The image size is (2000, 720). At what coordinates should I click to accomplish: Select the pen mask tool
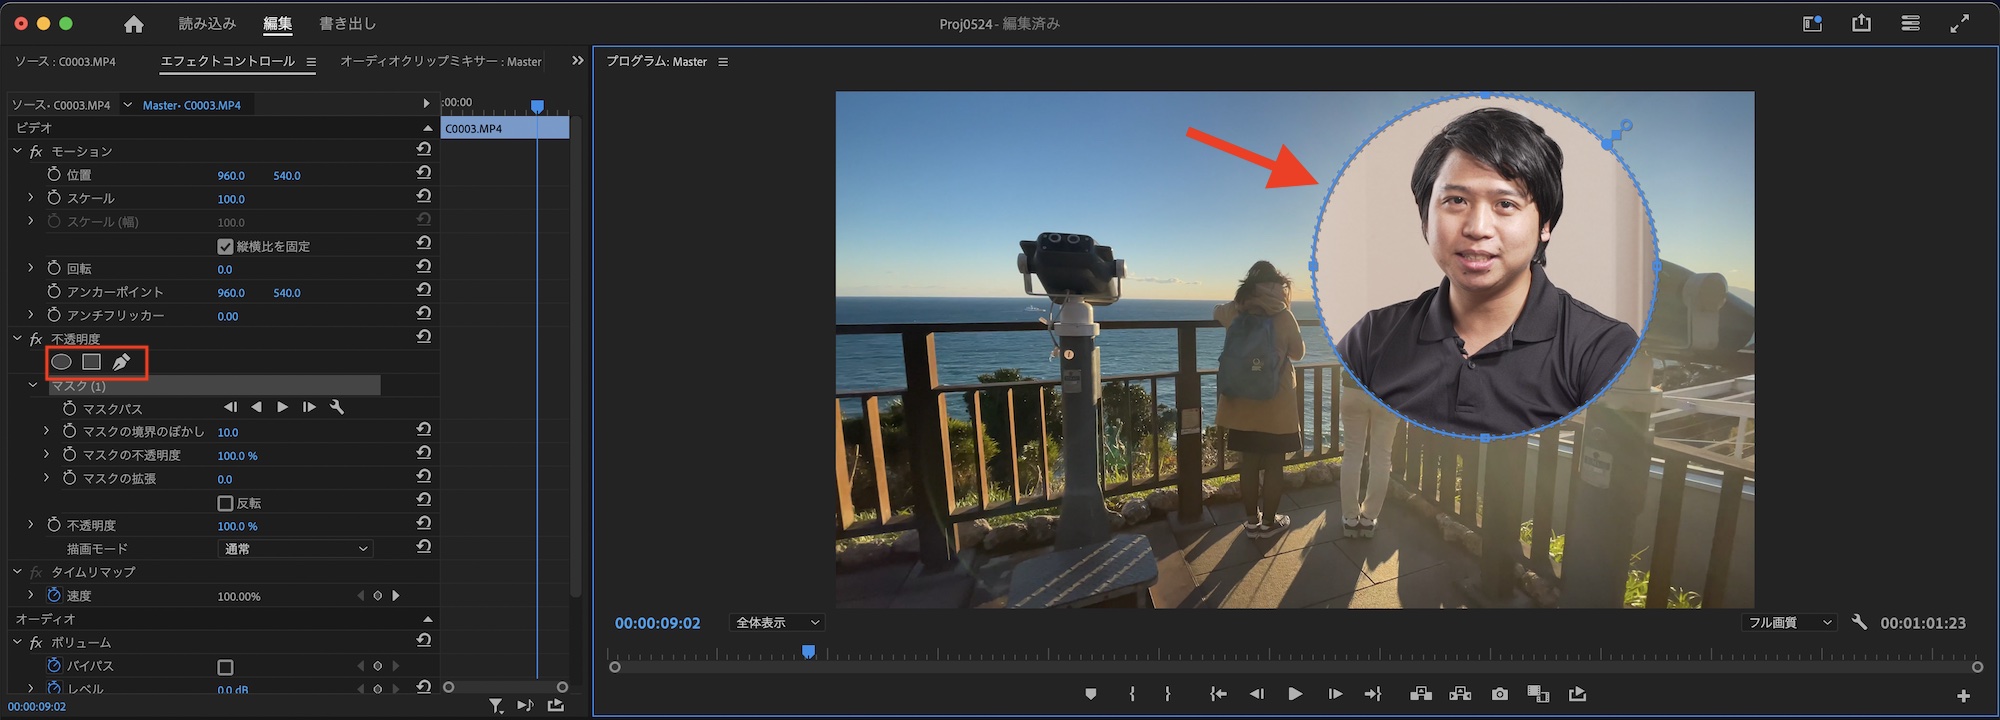click(x=121, y=362)
